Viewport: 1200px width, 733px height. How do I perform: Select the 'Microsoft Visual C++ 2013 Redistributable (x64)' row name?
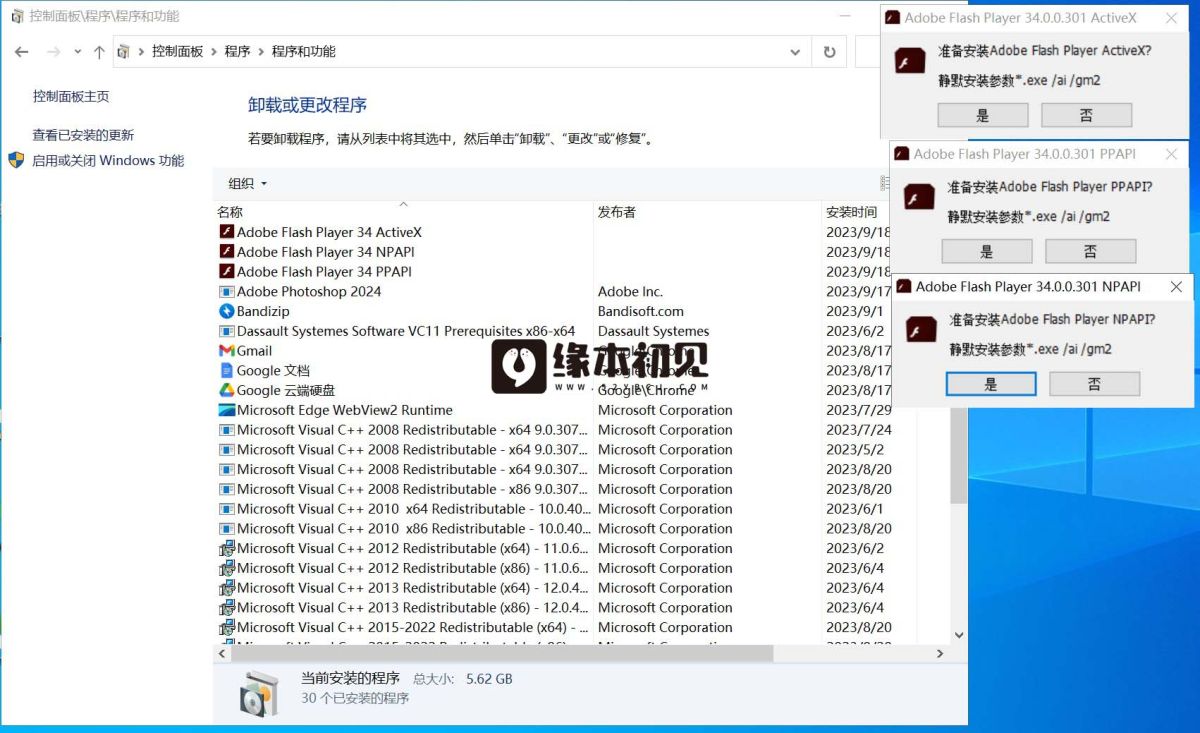tap(413, 588)
